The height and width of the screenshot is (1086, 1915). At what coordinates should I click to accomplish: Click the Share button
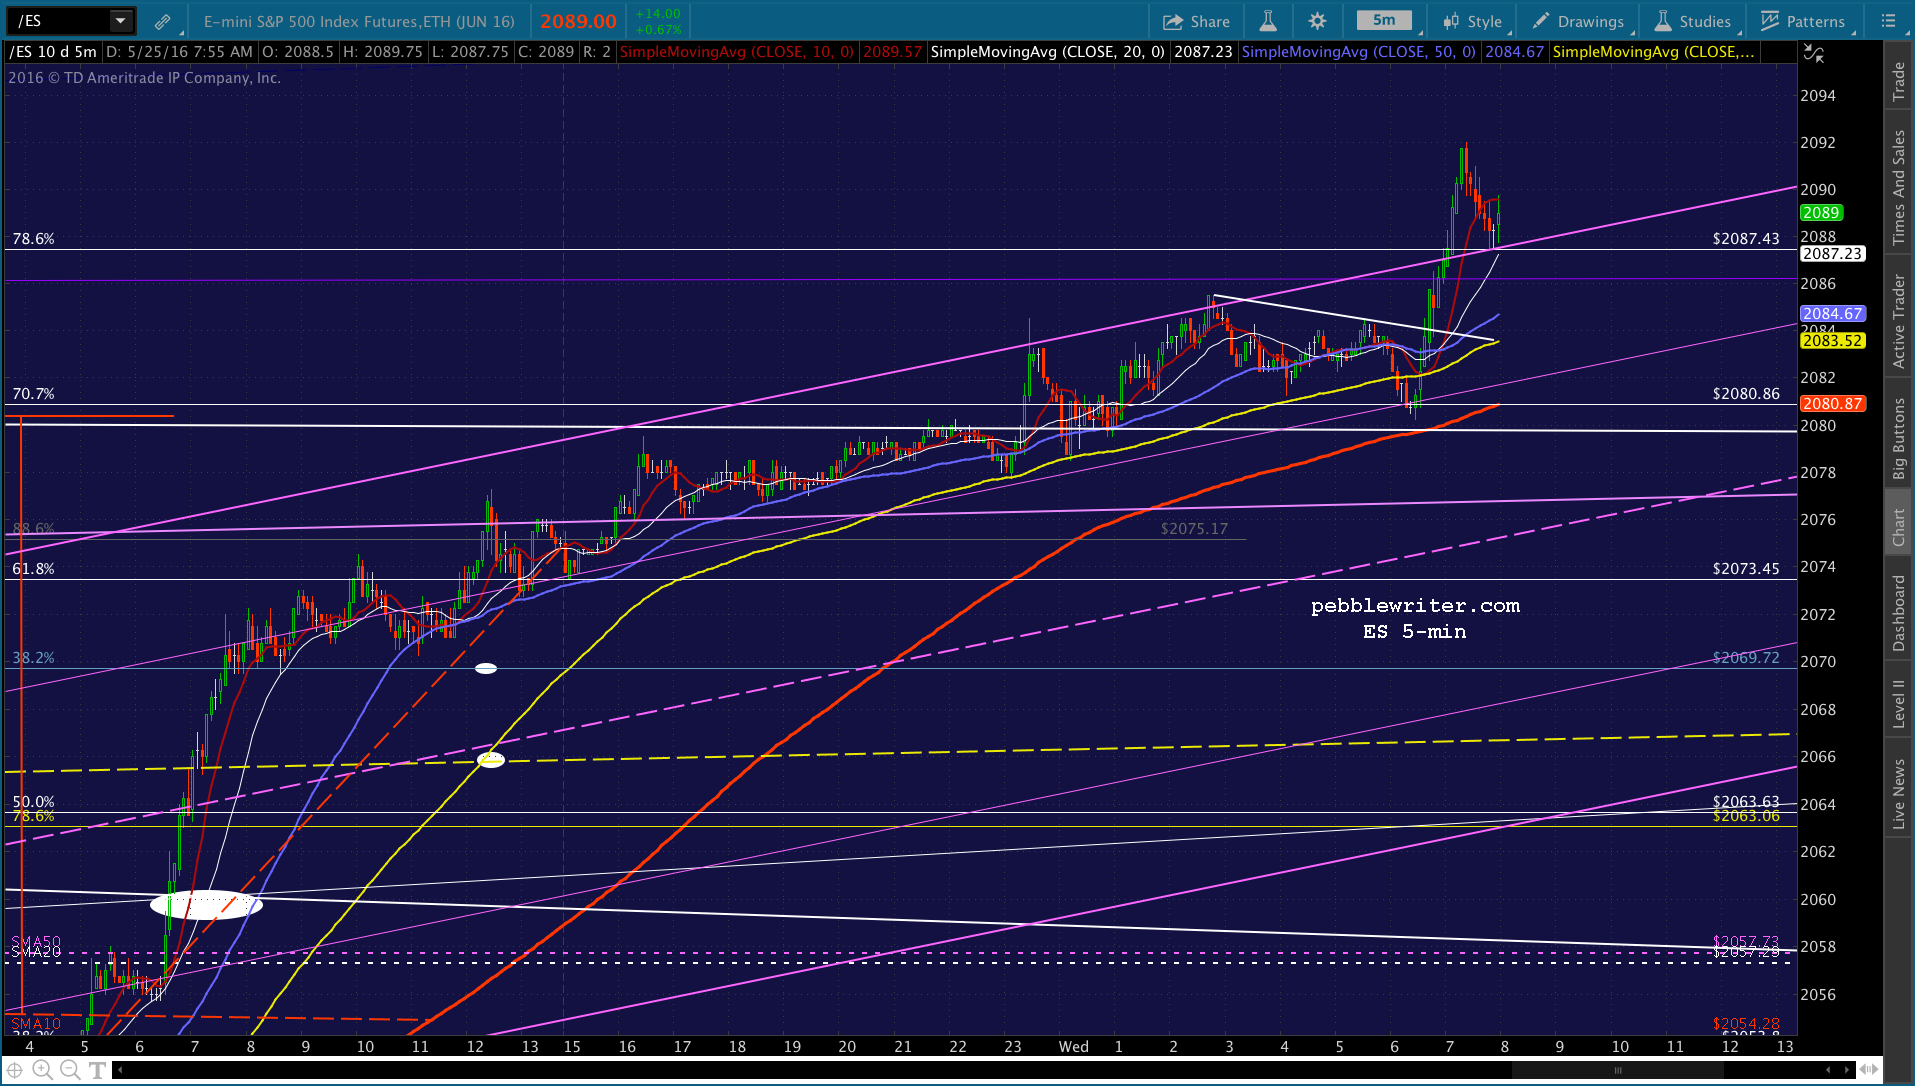pos(1197,21)
